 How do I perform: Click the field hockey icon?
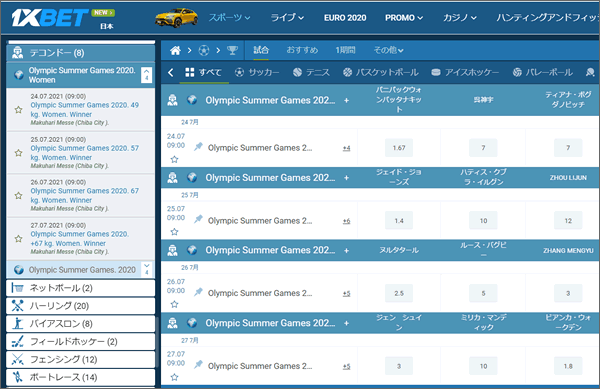[x=18, y=341]
